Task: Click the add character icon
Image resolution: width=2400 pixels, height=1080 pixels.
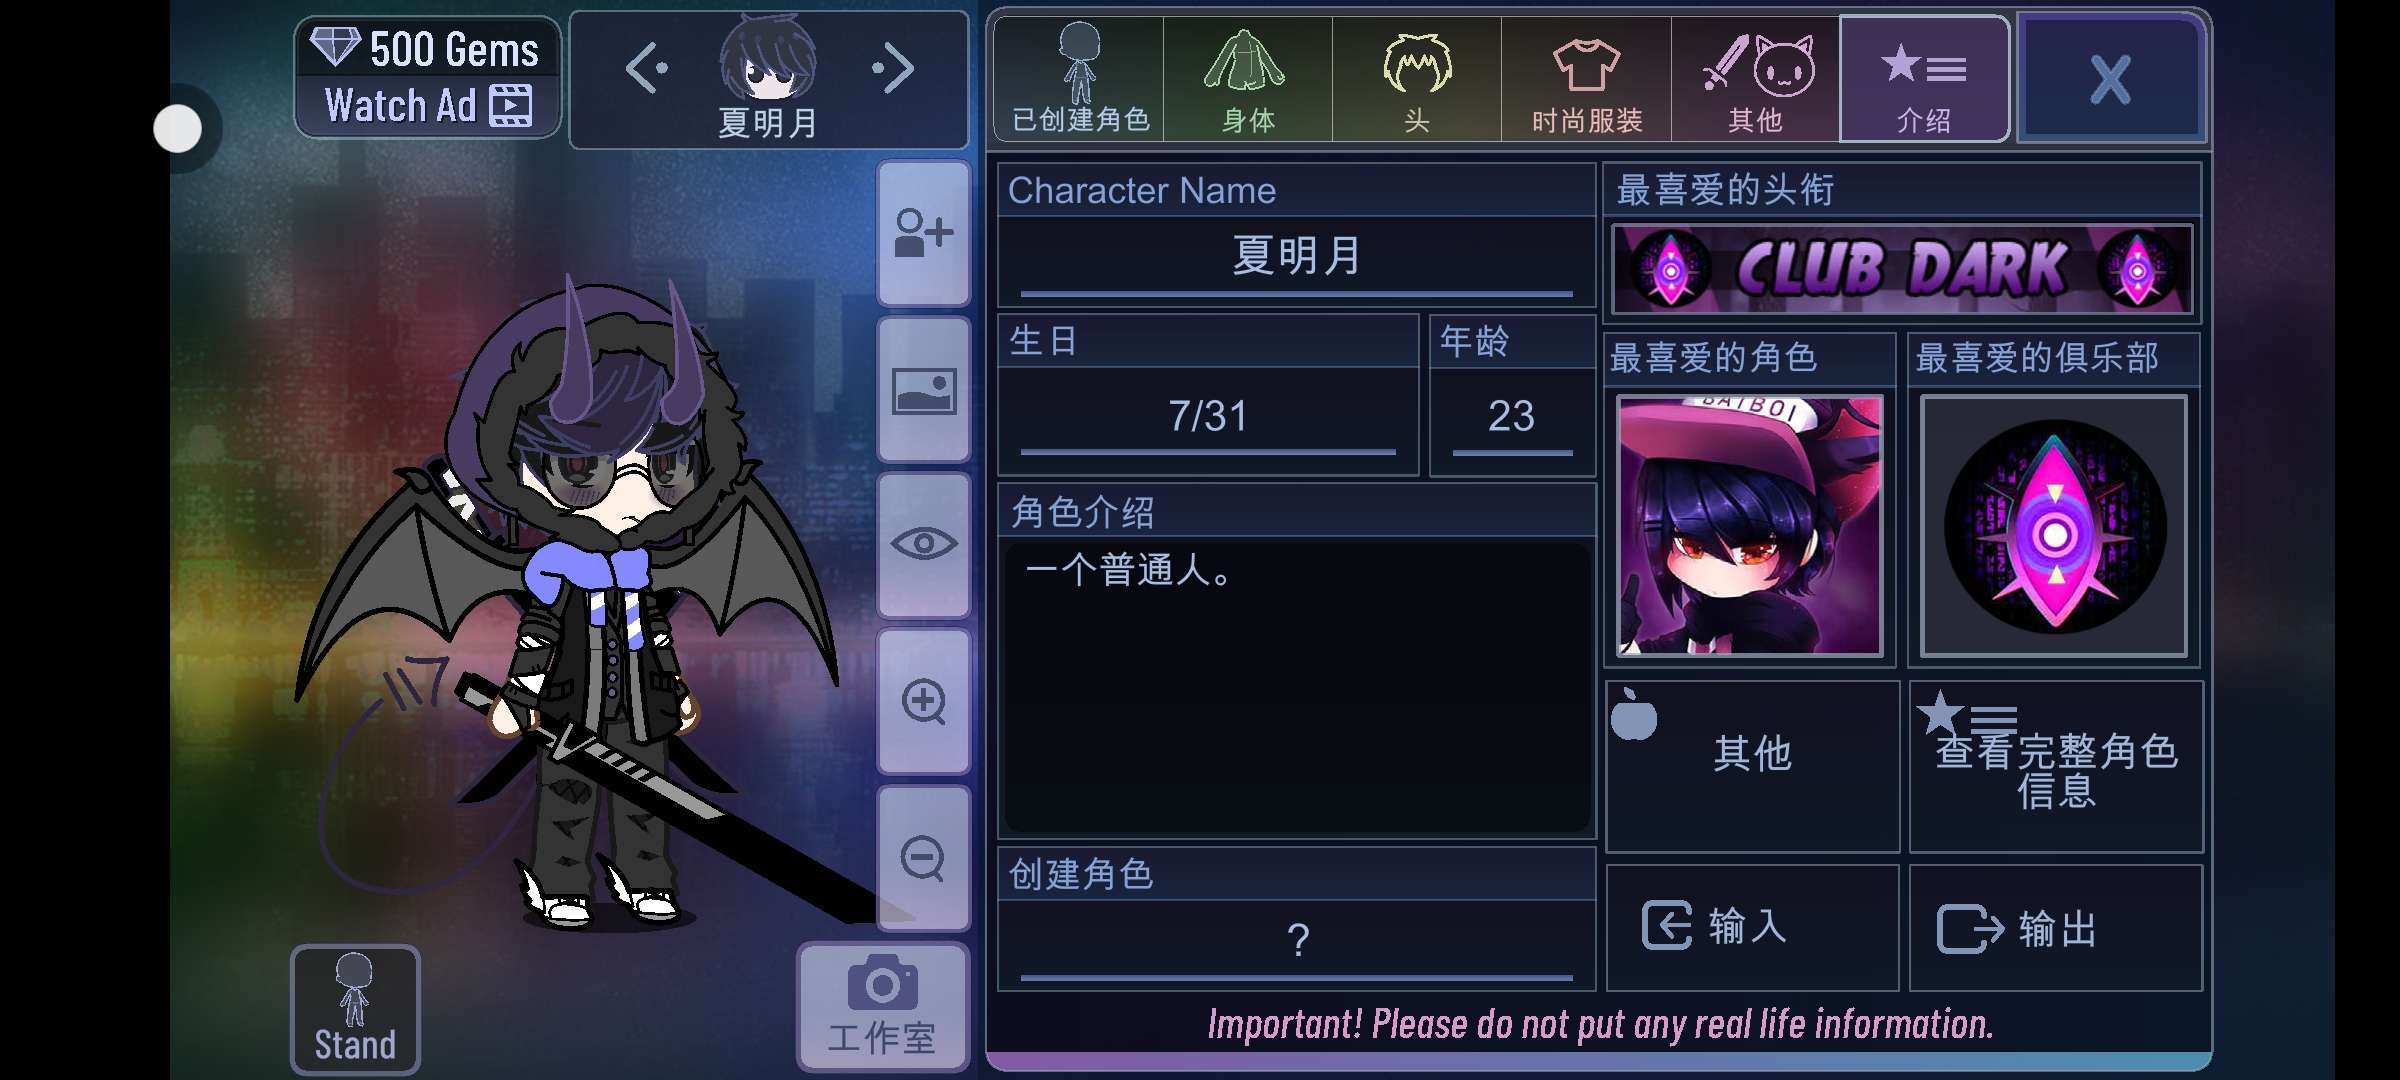Action: 923,234
